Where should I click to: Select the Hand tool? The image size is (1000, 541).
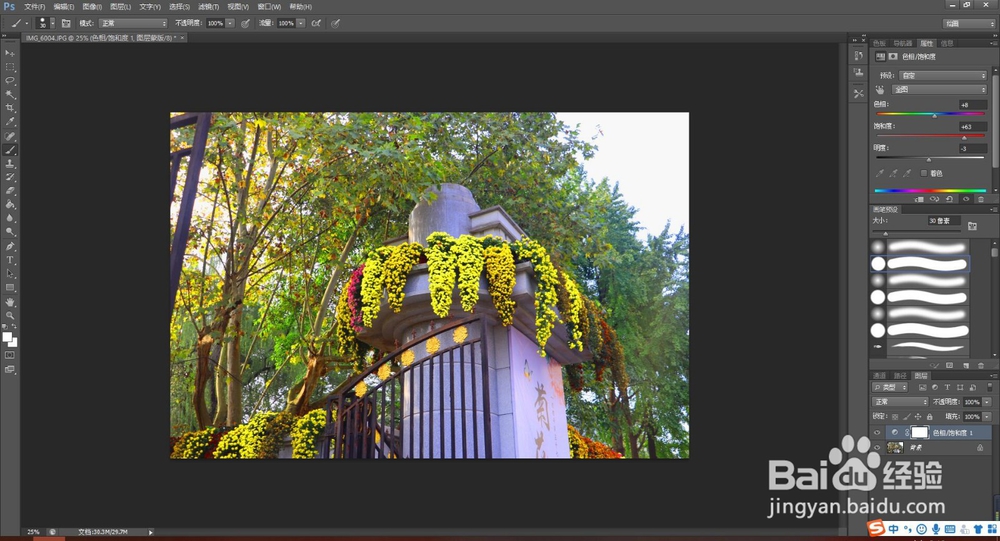coord(10,302)
